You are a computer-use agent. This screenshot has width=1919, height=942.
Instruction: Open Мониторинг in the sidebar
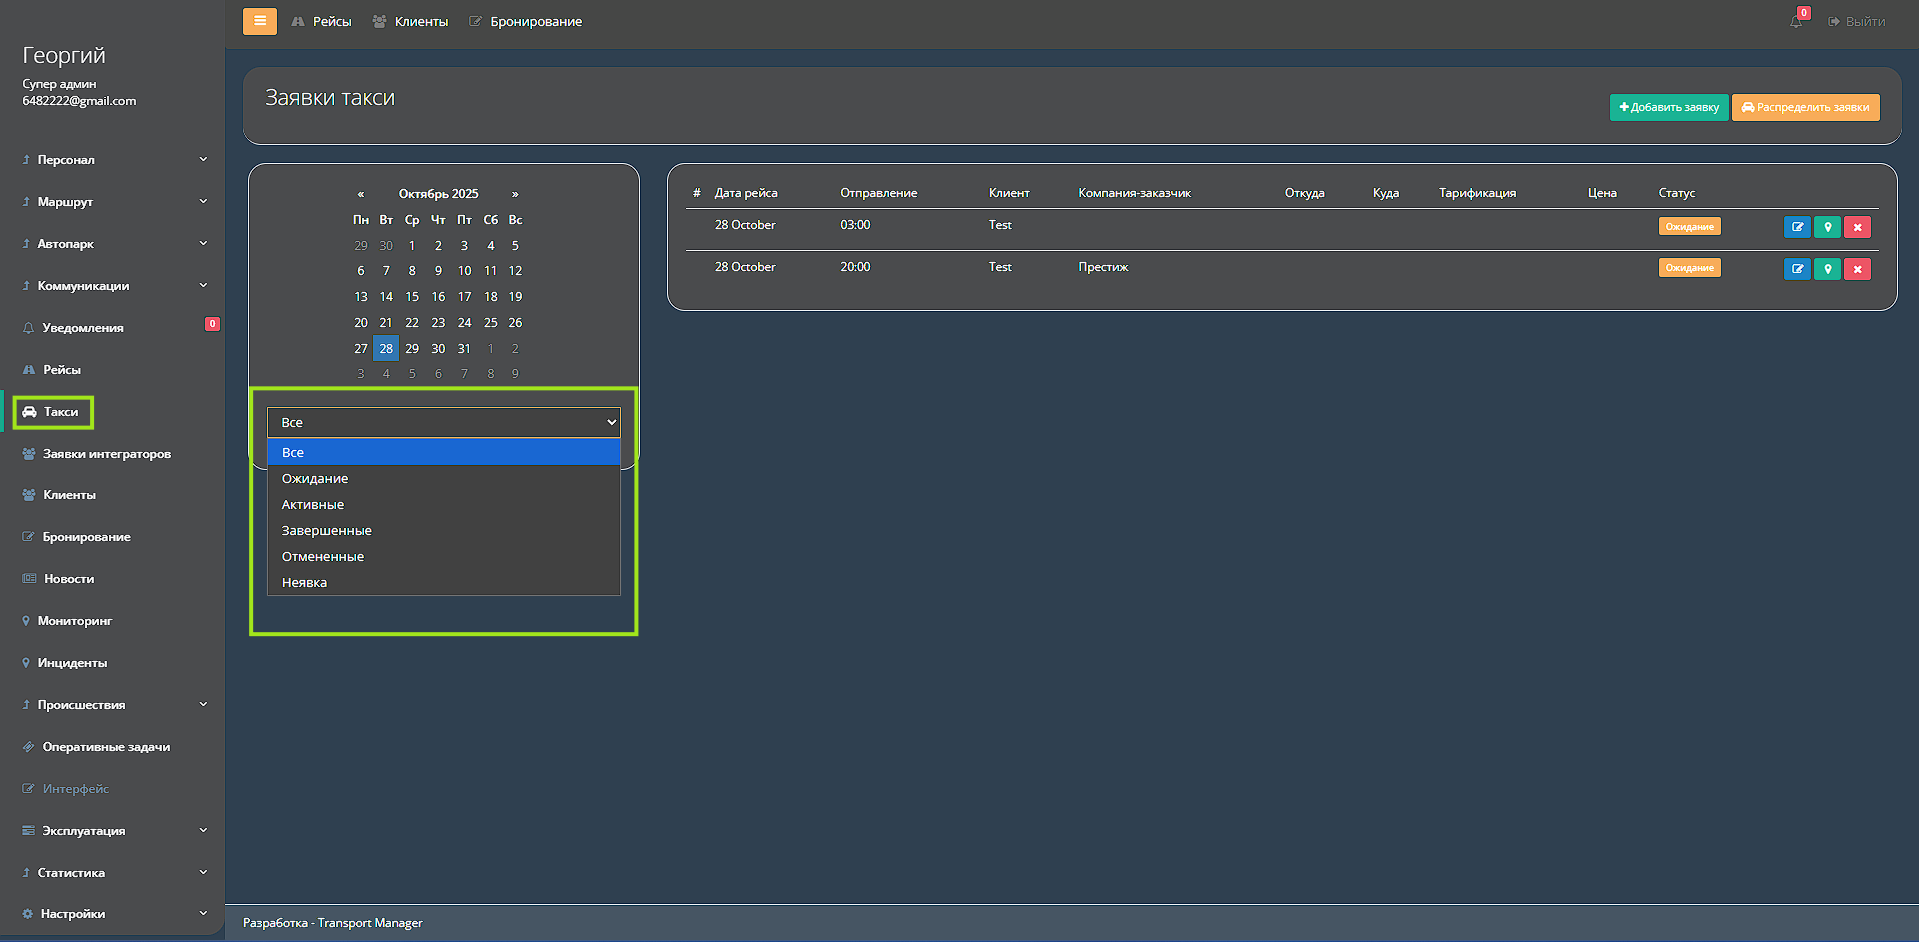75,621
